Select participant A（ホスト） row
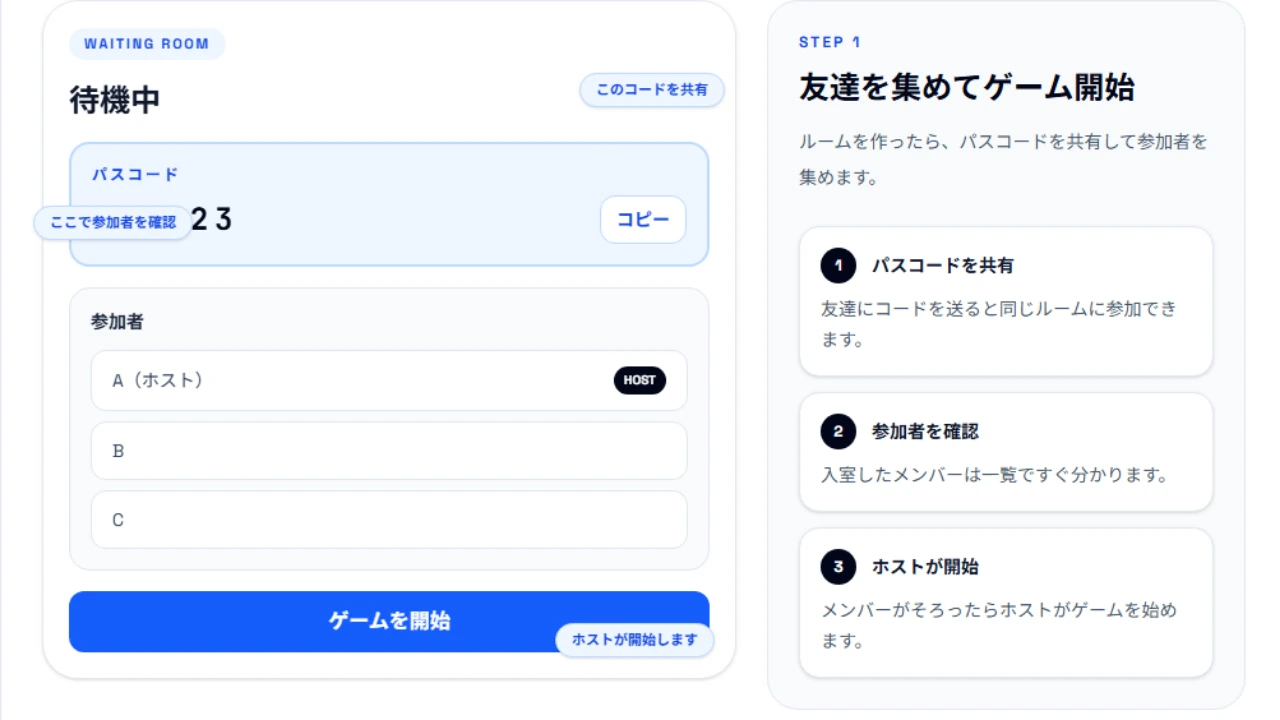The image size is (1280, 720). tap(388, 380)
